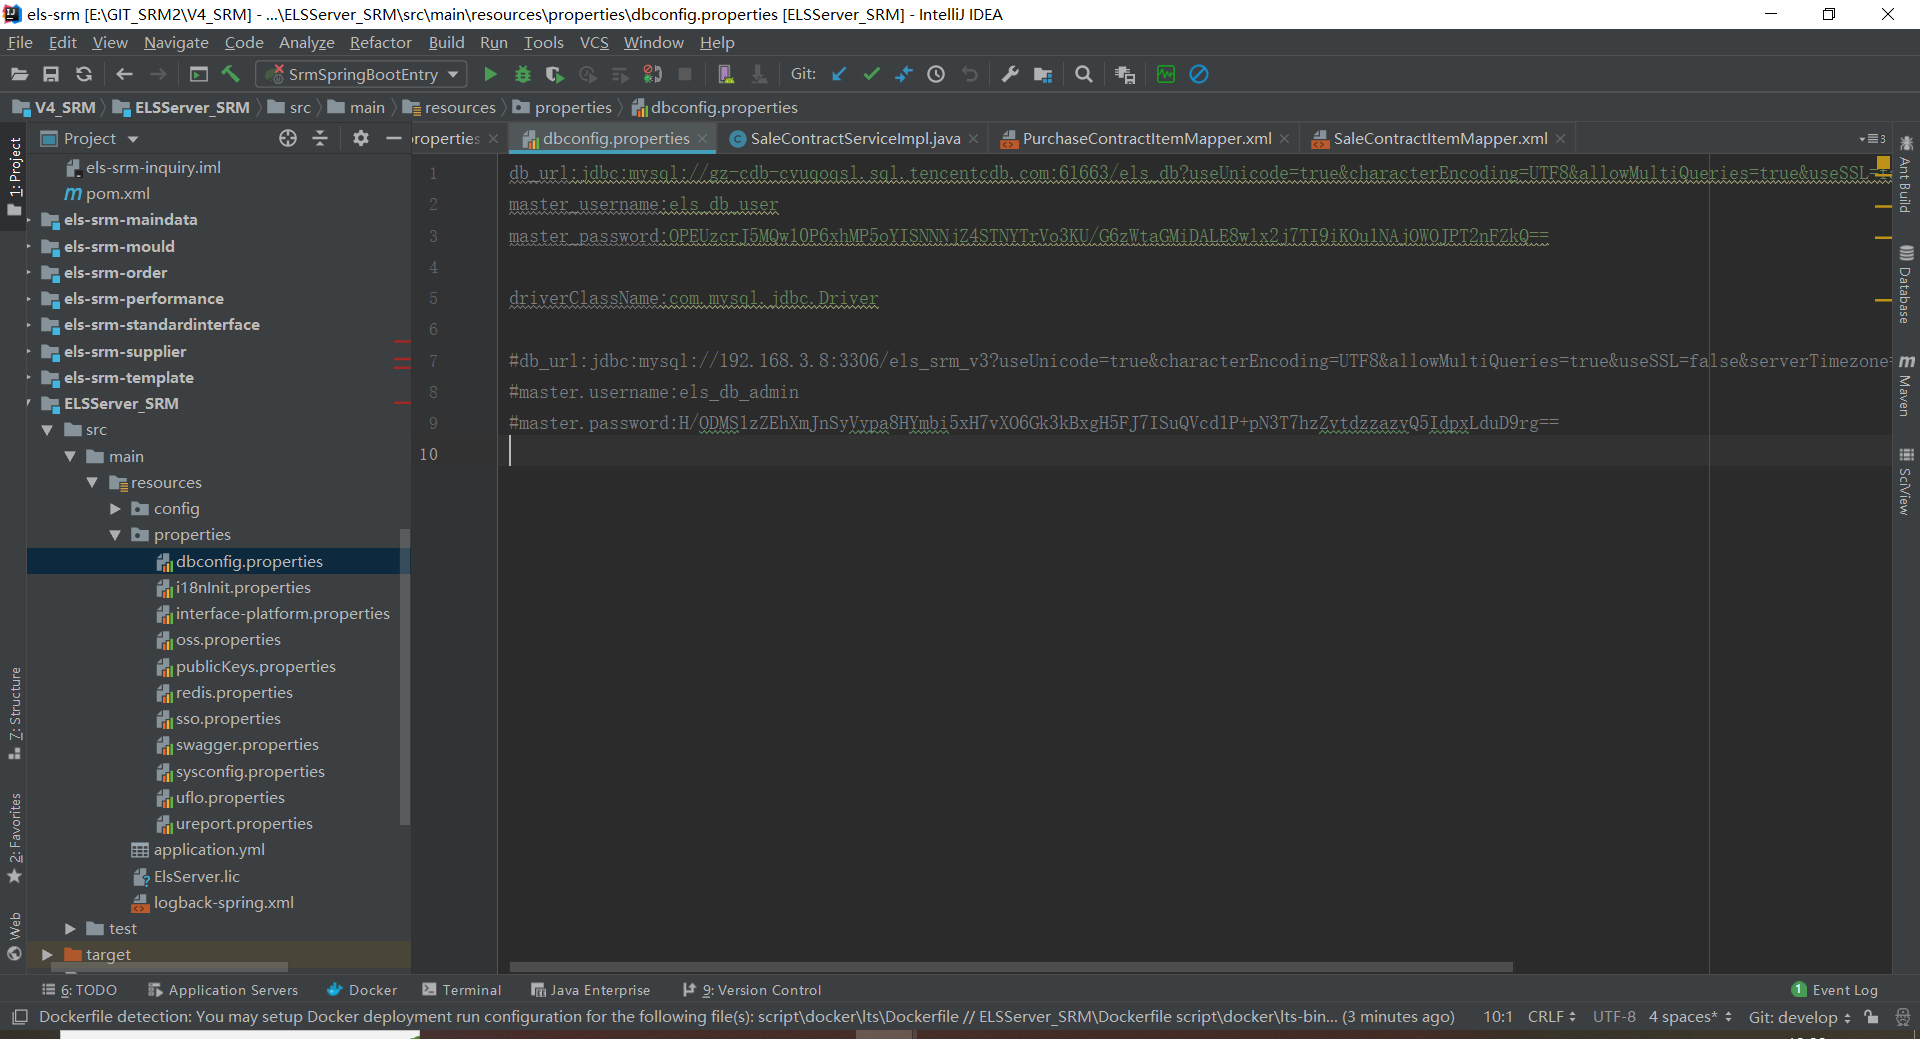Viewport: 1920px width, 1039px height.
Task: Open the Structure side panel
Action: 14,712
